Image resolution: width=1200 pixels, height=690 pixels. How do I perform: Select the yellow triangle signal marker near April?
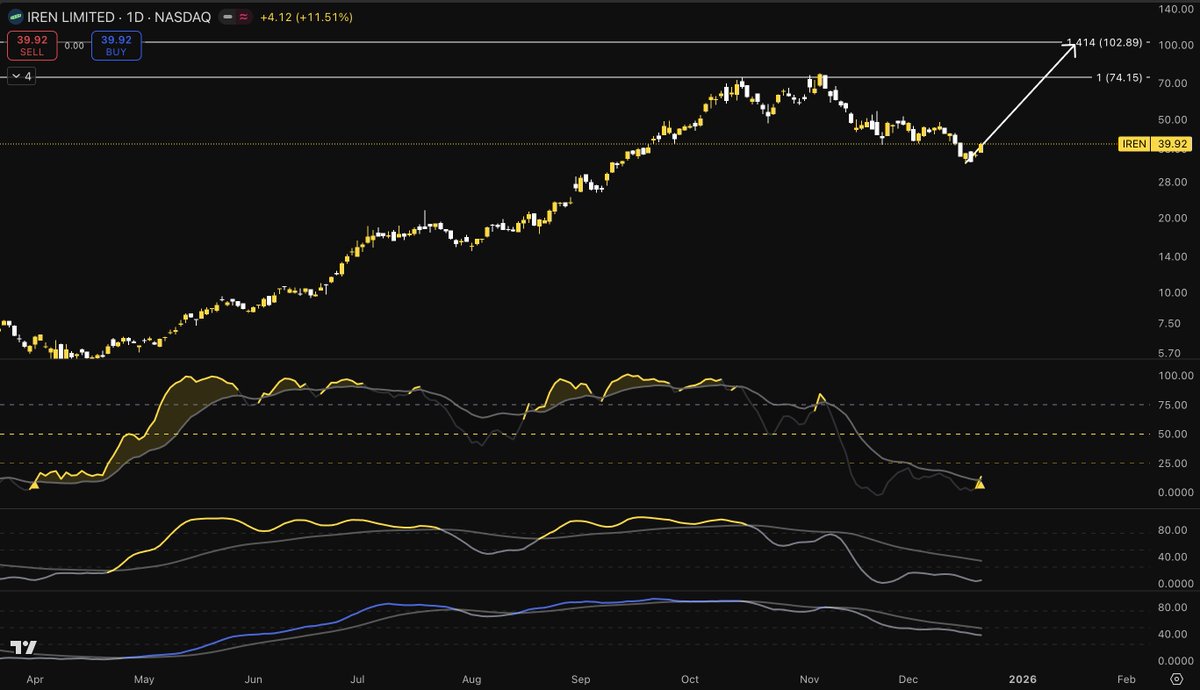pyautogui.click(x=34, y=484)
